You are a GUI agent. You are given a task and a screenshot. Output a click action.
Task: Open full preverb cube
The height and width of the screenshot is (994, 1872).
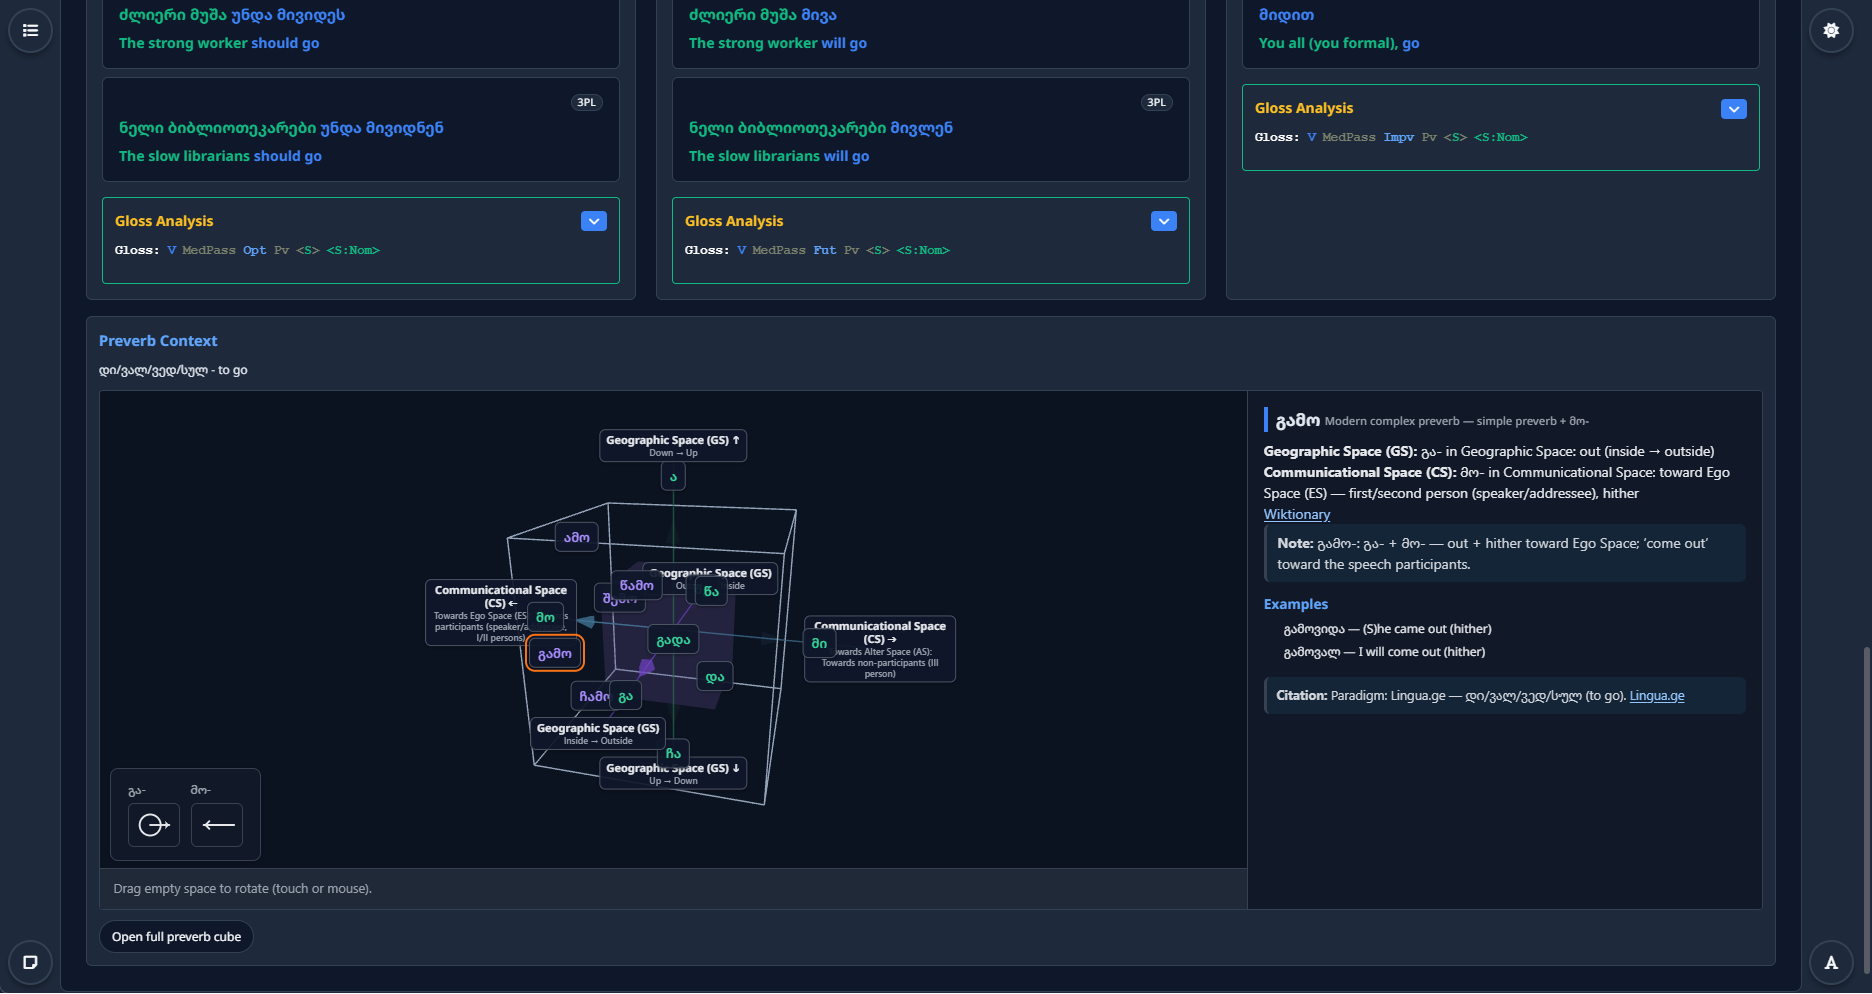click(176, 937)
